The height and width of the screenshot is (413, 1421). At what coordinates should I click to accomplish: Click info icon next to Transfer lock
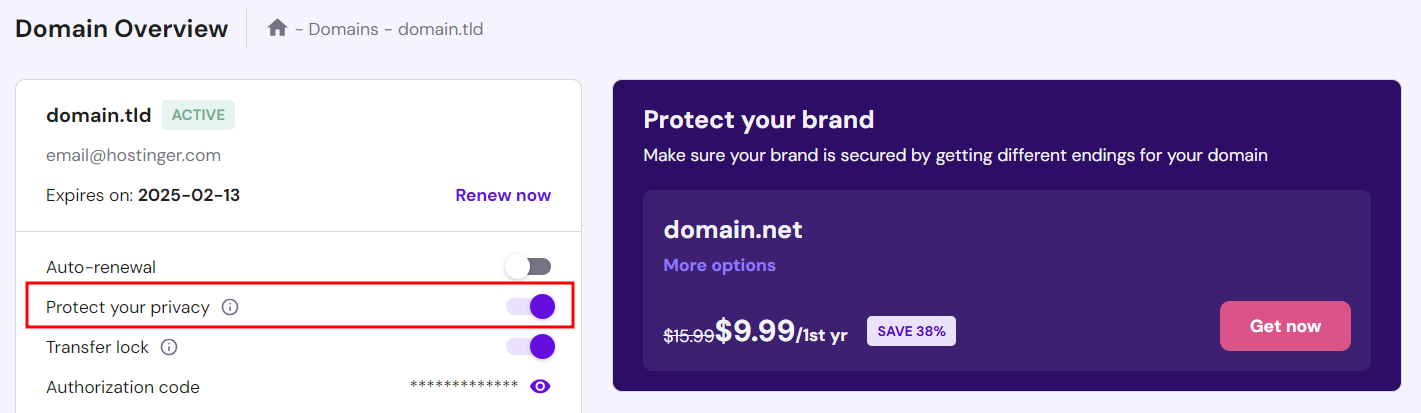coord(169,347)
